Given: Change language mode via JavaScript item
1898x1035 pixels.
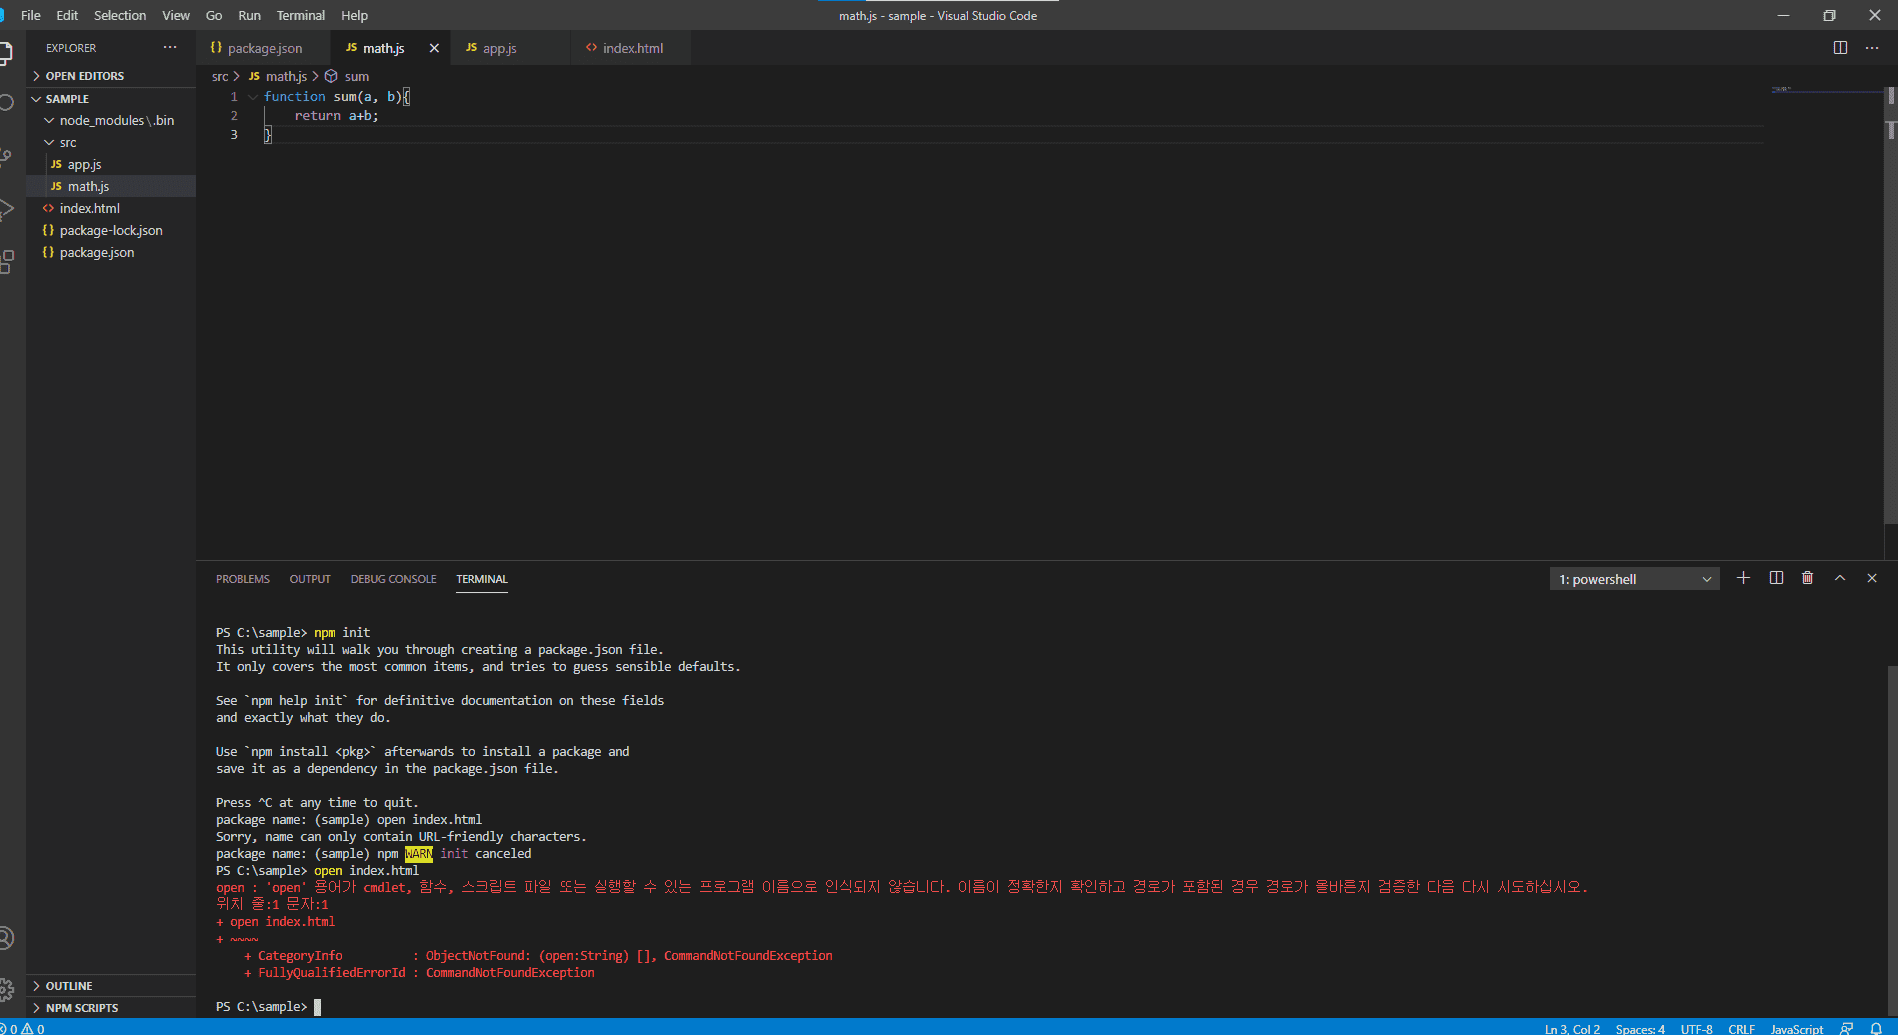Looking at the screenshot, I should (1797, 1028).
